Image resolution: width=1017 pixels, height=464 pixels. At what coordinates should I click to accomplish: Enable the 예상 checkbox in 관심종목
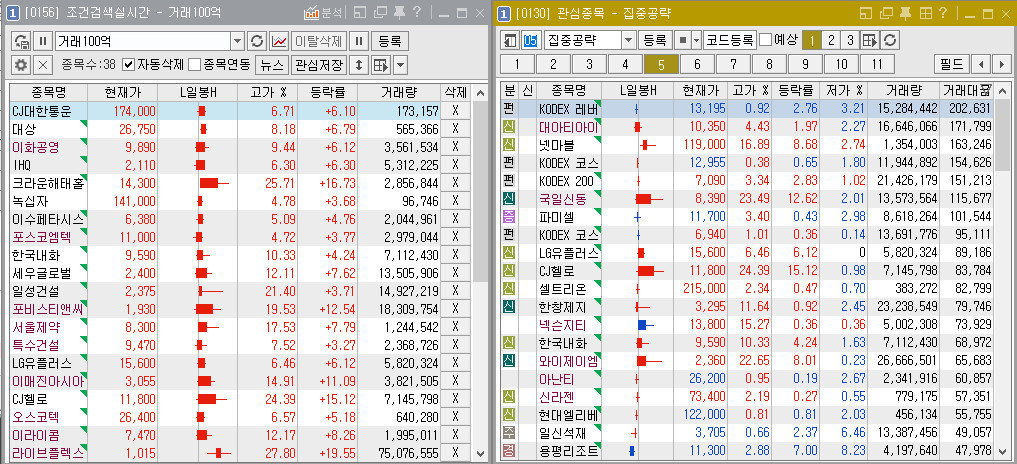pos(765,40)
